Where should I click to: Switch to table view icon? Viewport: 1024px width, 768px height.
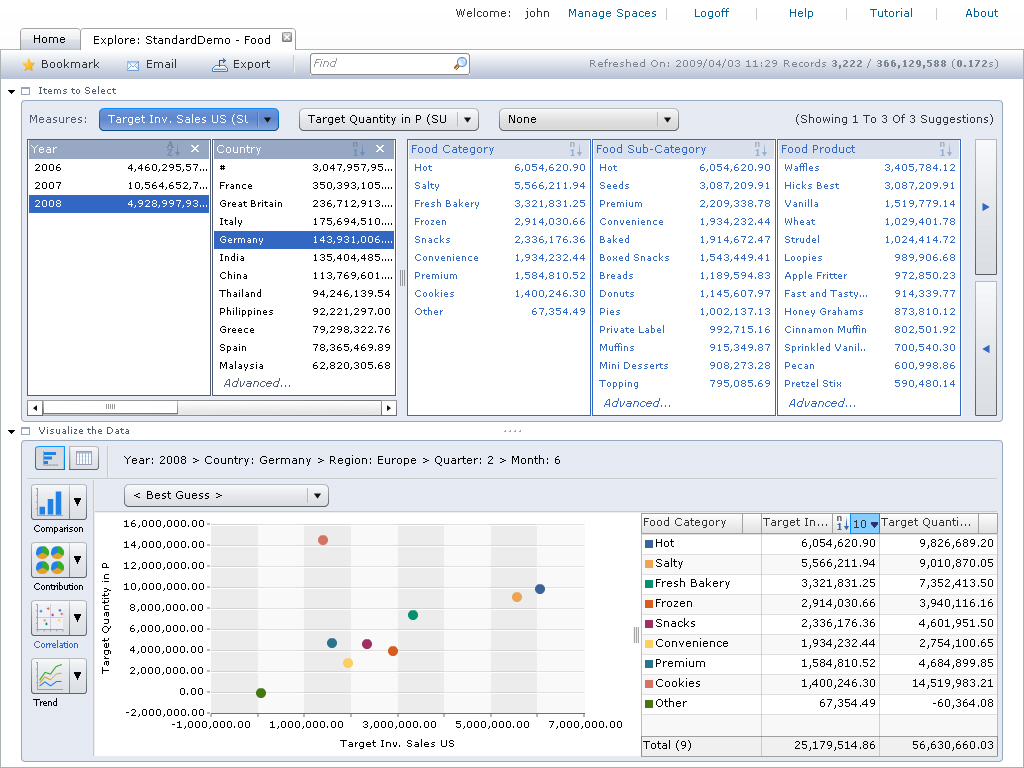coord(85,459)
